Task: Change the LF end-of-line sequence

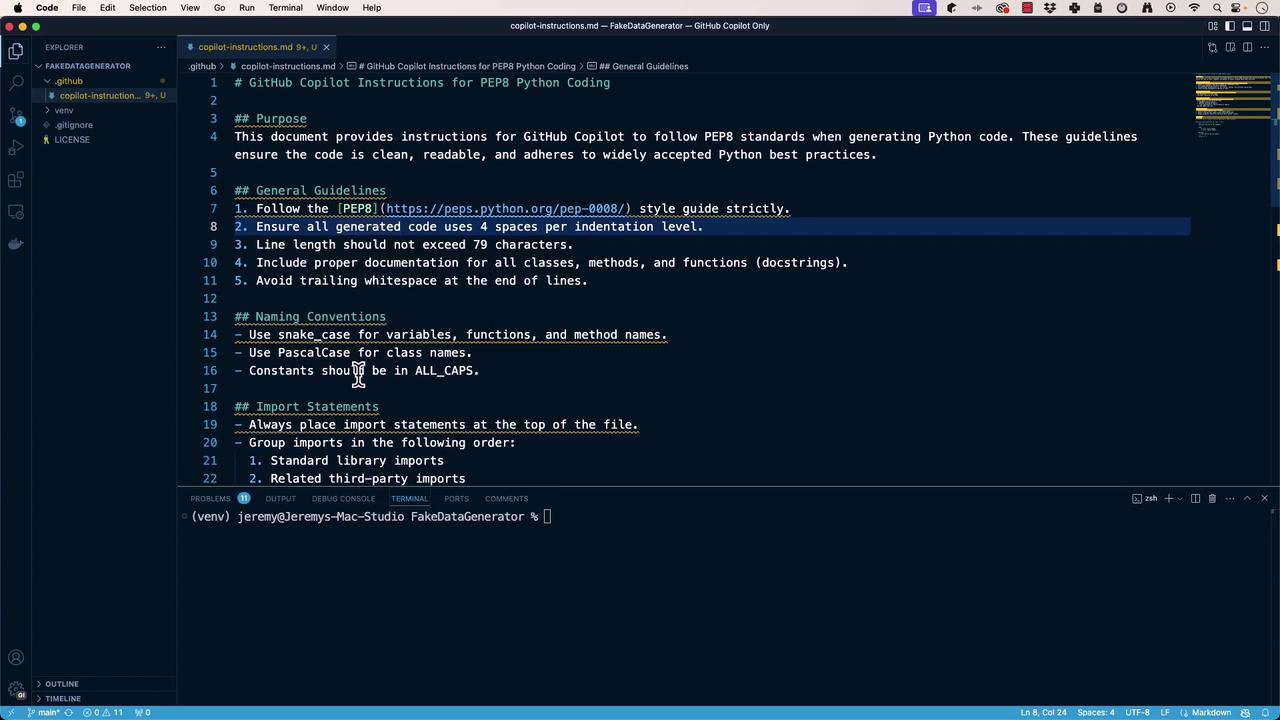Action: (1165, 712)
